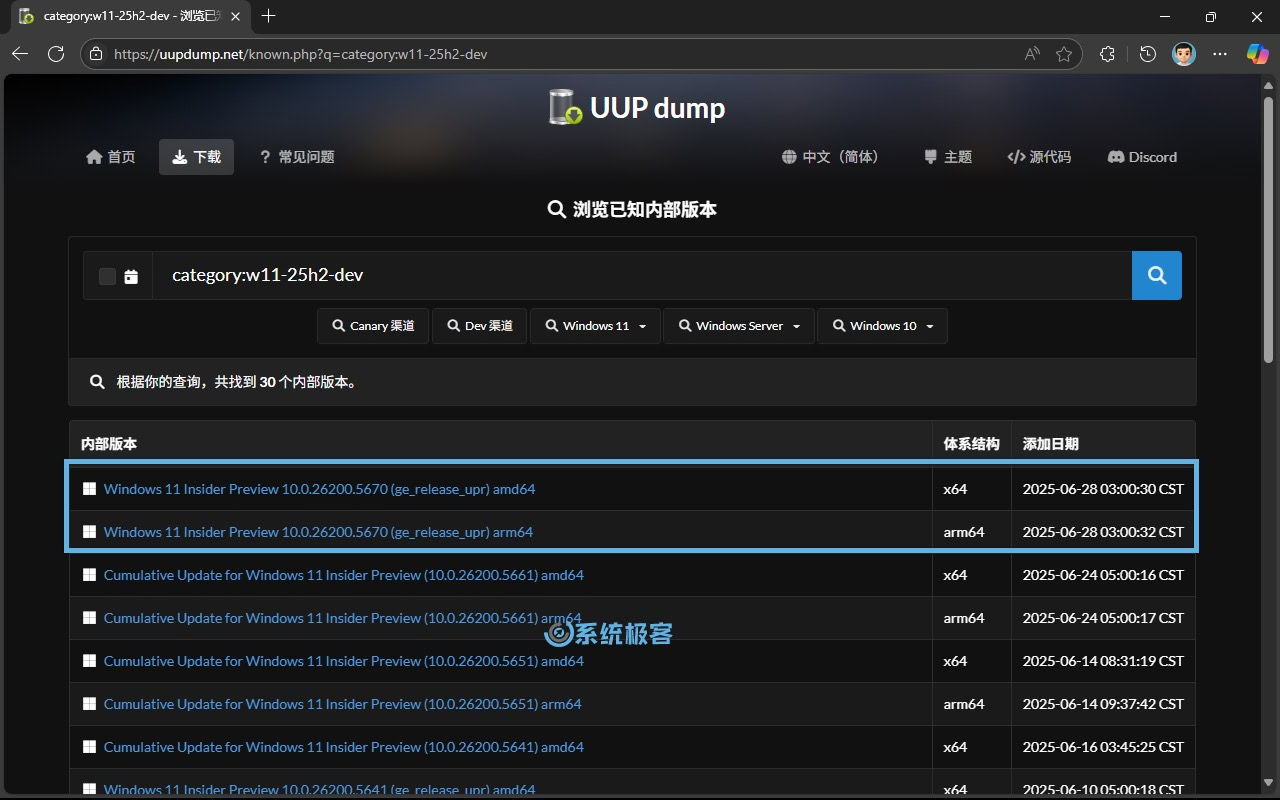Open the Discord link in navigation

[1142, 157]
